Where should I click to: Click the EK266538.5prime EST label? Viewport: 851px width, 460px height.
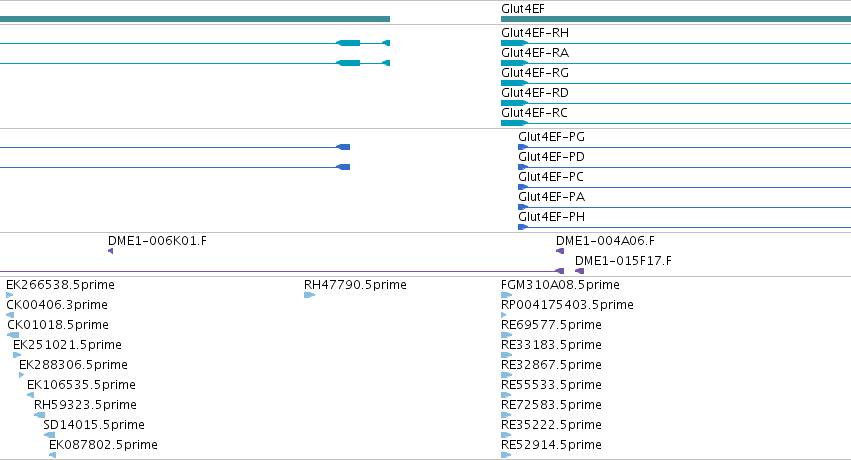pos(60,285)
